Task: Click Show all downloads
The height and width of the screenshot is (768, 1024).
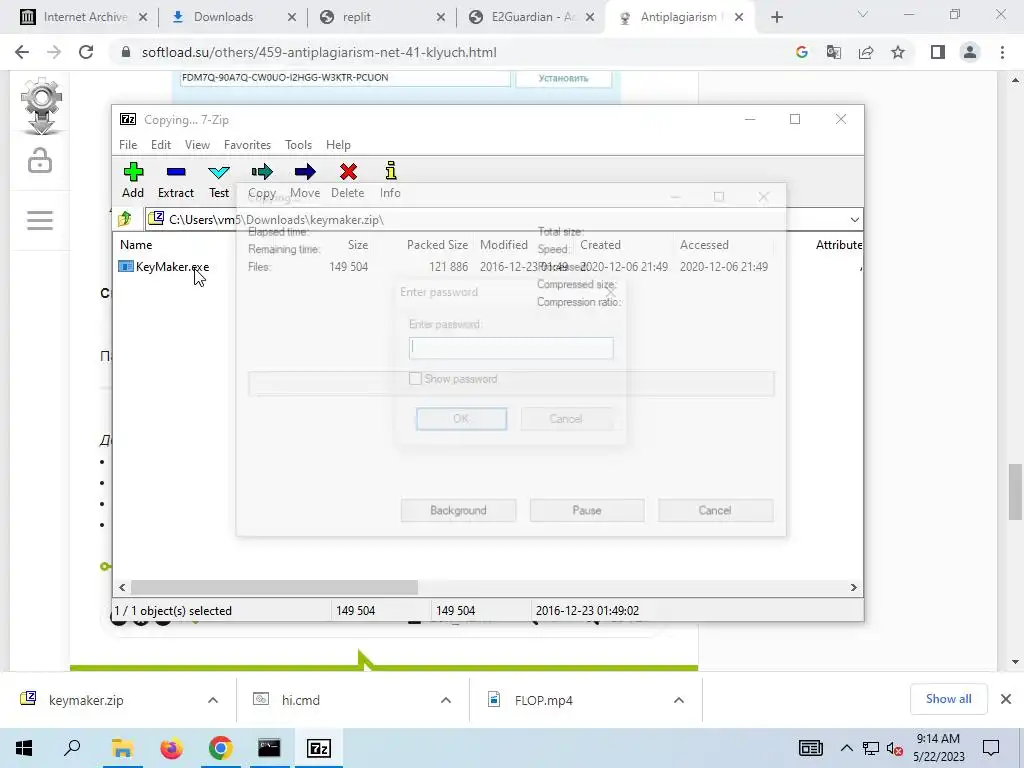Action: 948,699
